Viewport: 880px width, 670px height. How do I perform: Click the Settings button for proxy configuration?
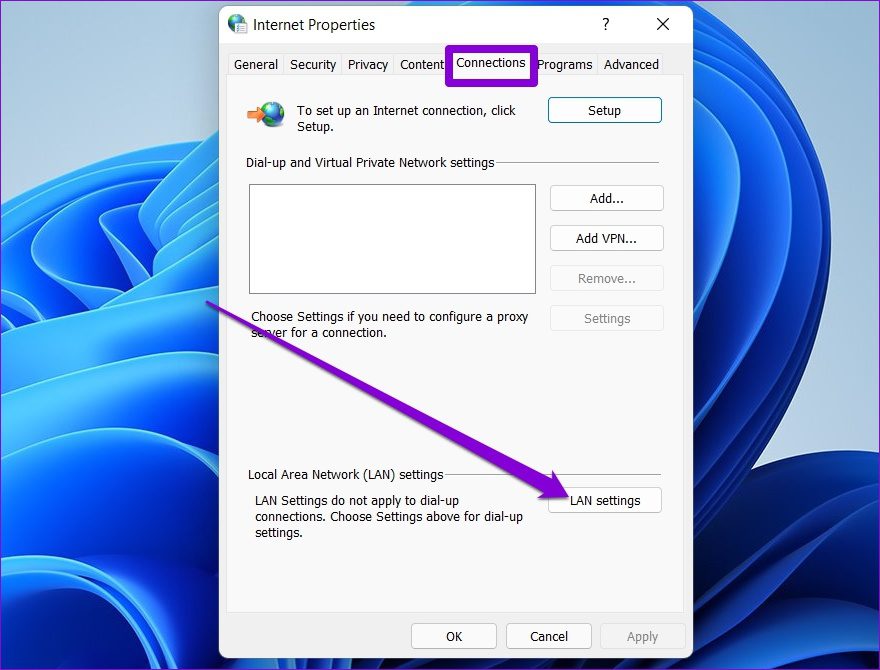point(606,318)
